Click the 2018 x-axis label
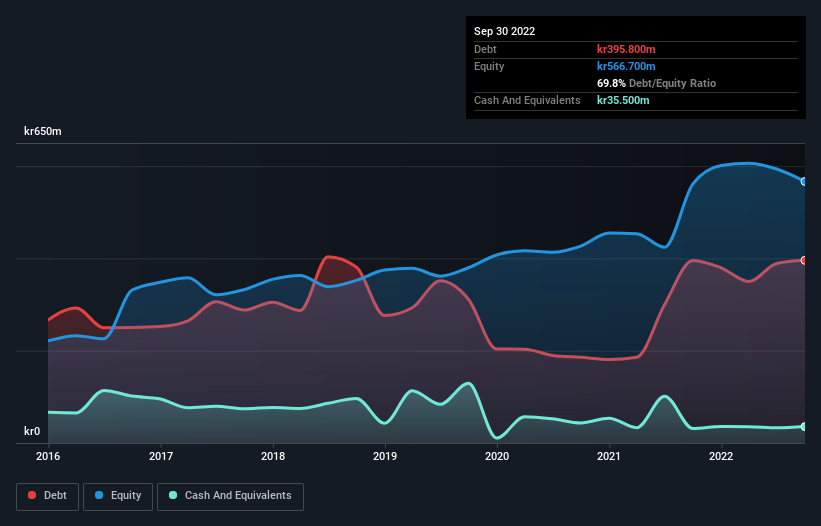The width and height of the screenshot is (821, 526). tap(273, 456)
